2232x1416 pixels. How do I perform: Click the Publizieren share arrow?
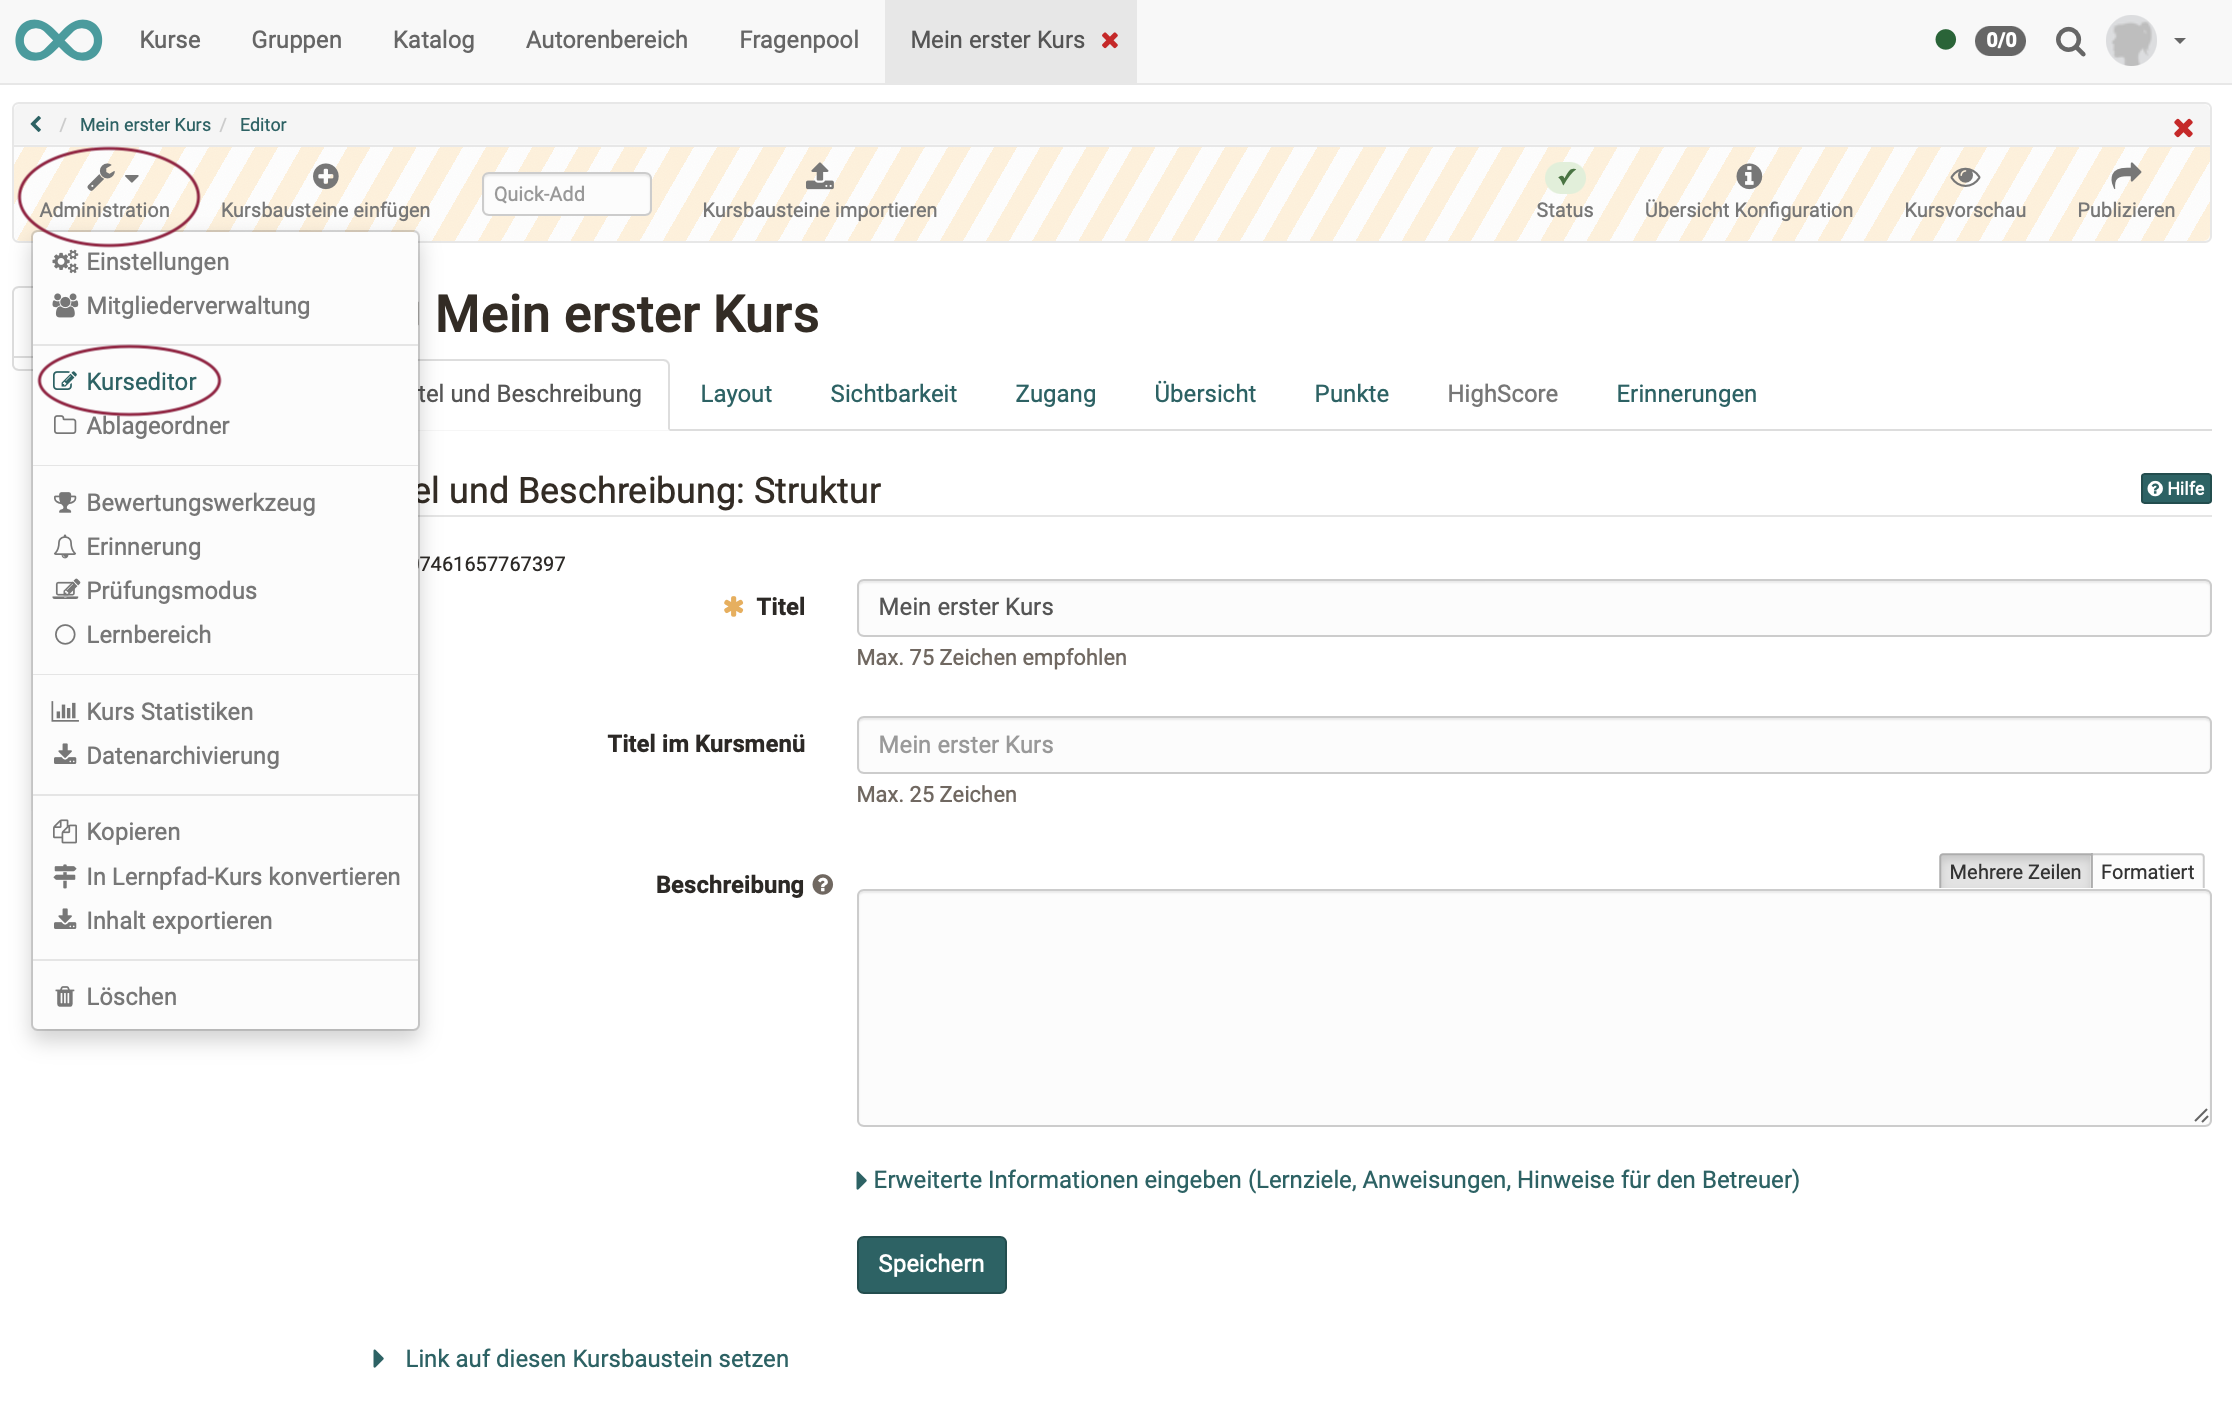coord(2126,177)
